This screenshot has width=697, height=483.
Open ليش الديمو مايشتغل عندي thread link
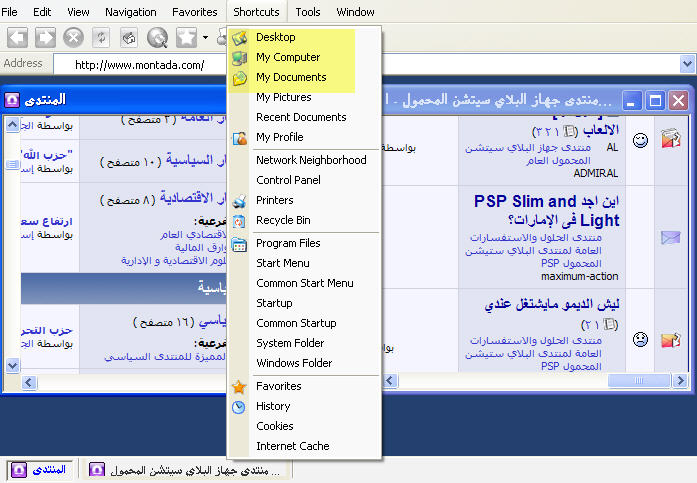(x=552, y=304)
